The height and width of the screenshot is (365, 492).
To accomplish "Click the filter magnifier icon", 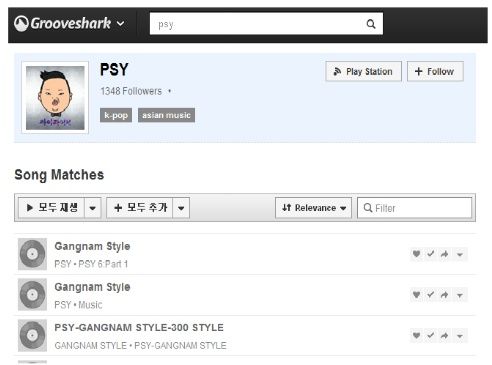I will tap(368, 208).
